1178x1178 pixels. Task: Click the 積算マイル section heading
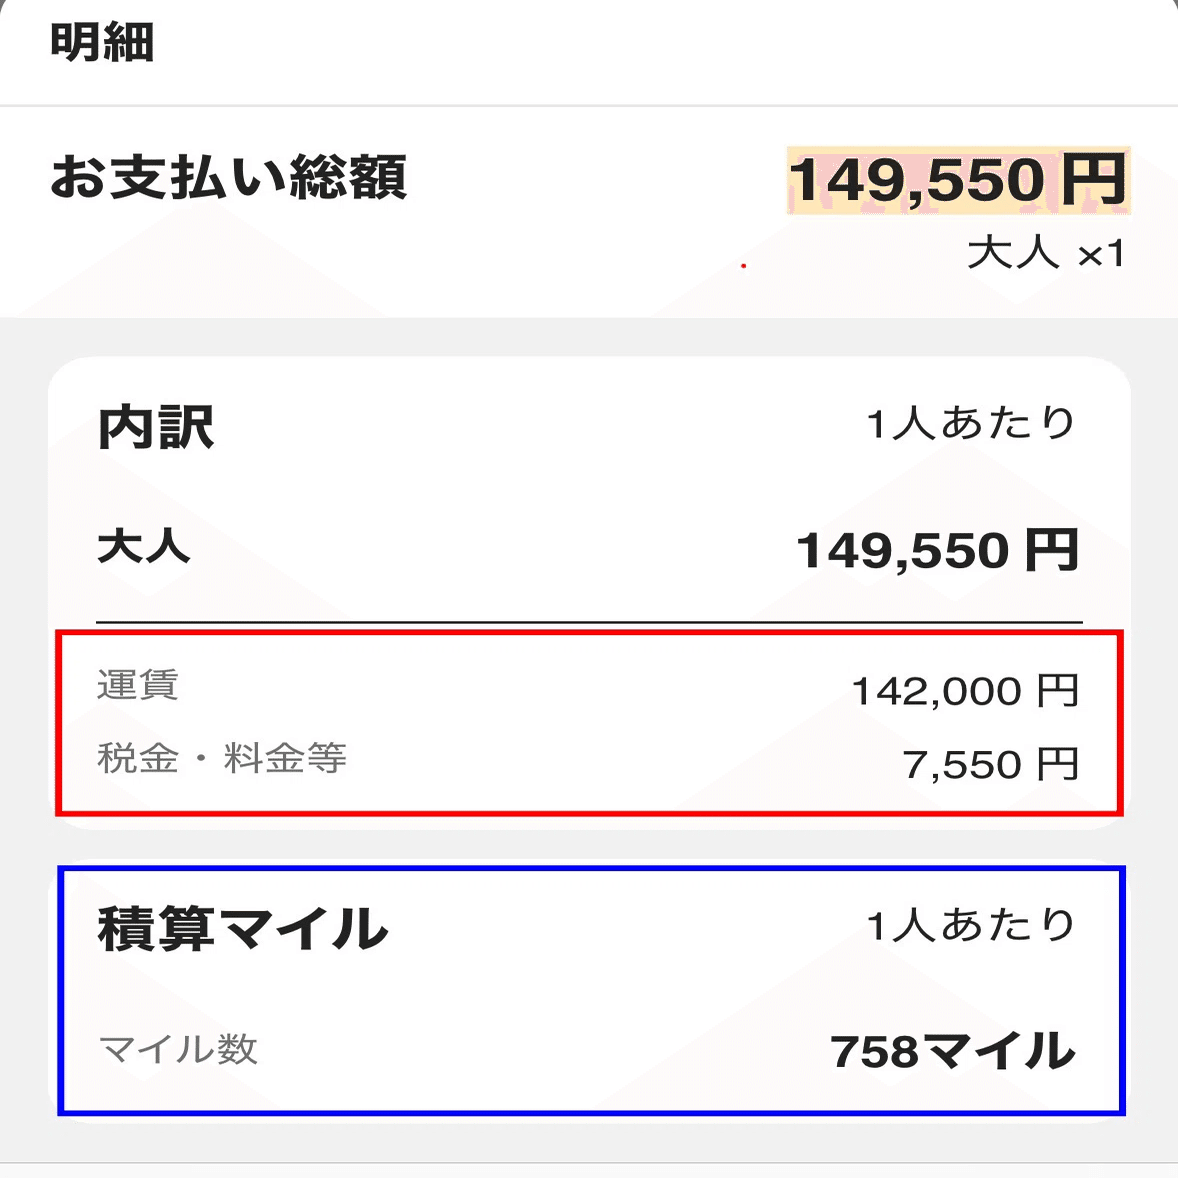pyautogui.click(x=243, y=928)
